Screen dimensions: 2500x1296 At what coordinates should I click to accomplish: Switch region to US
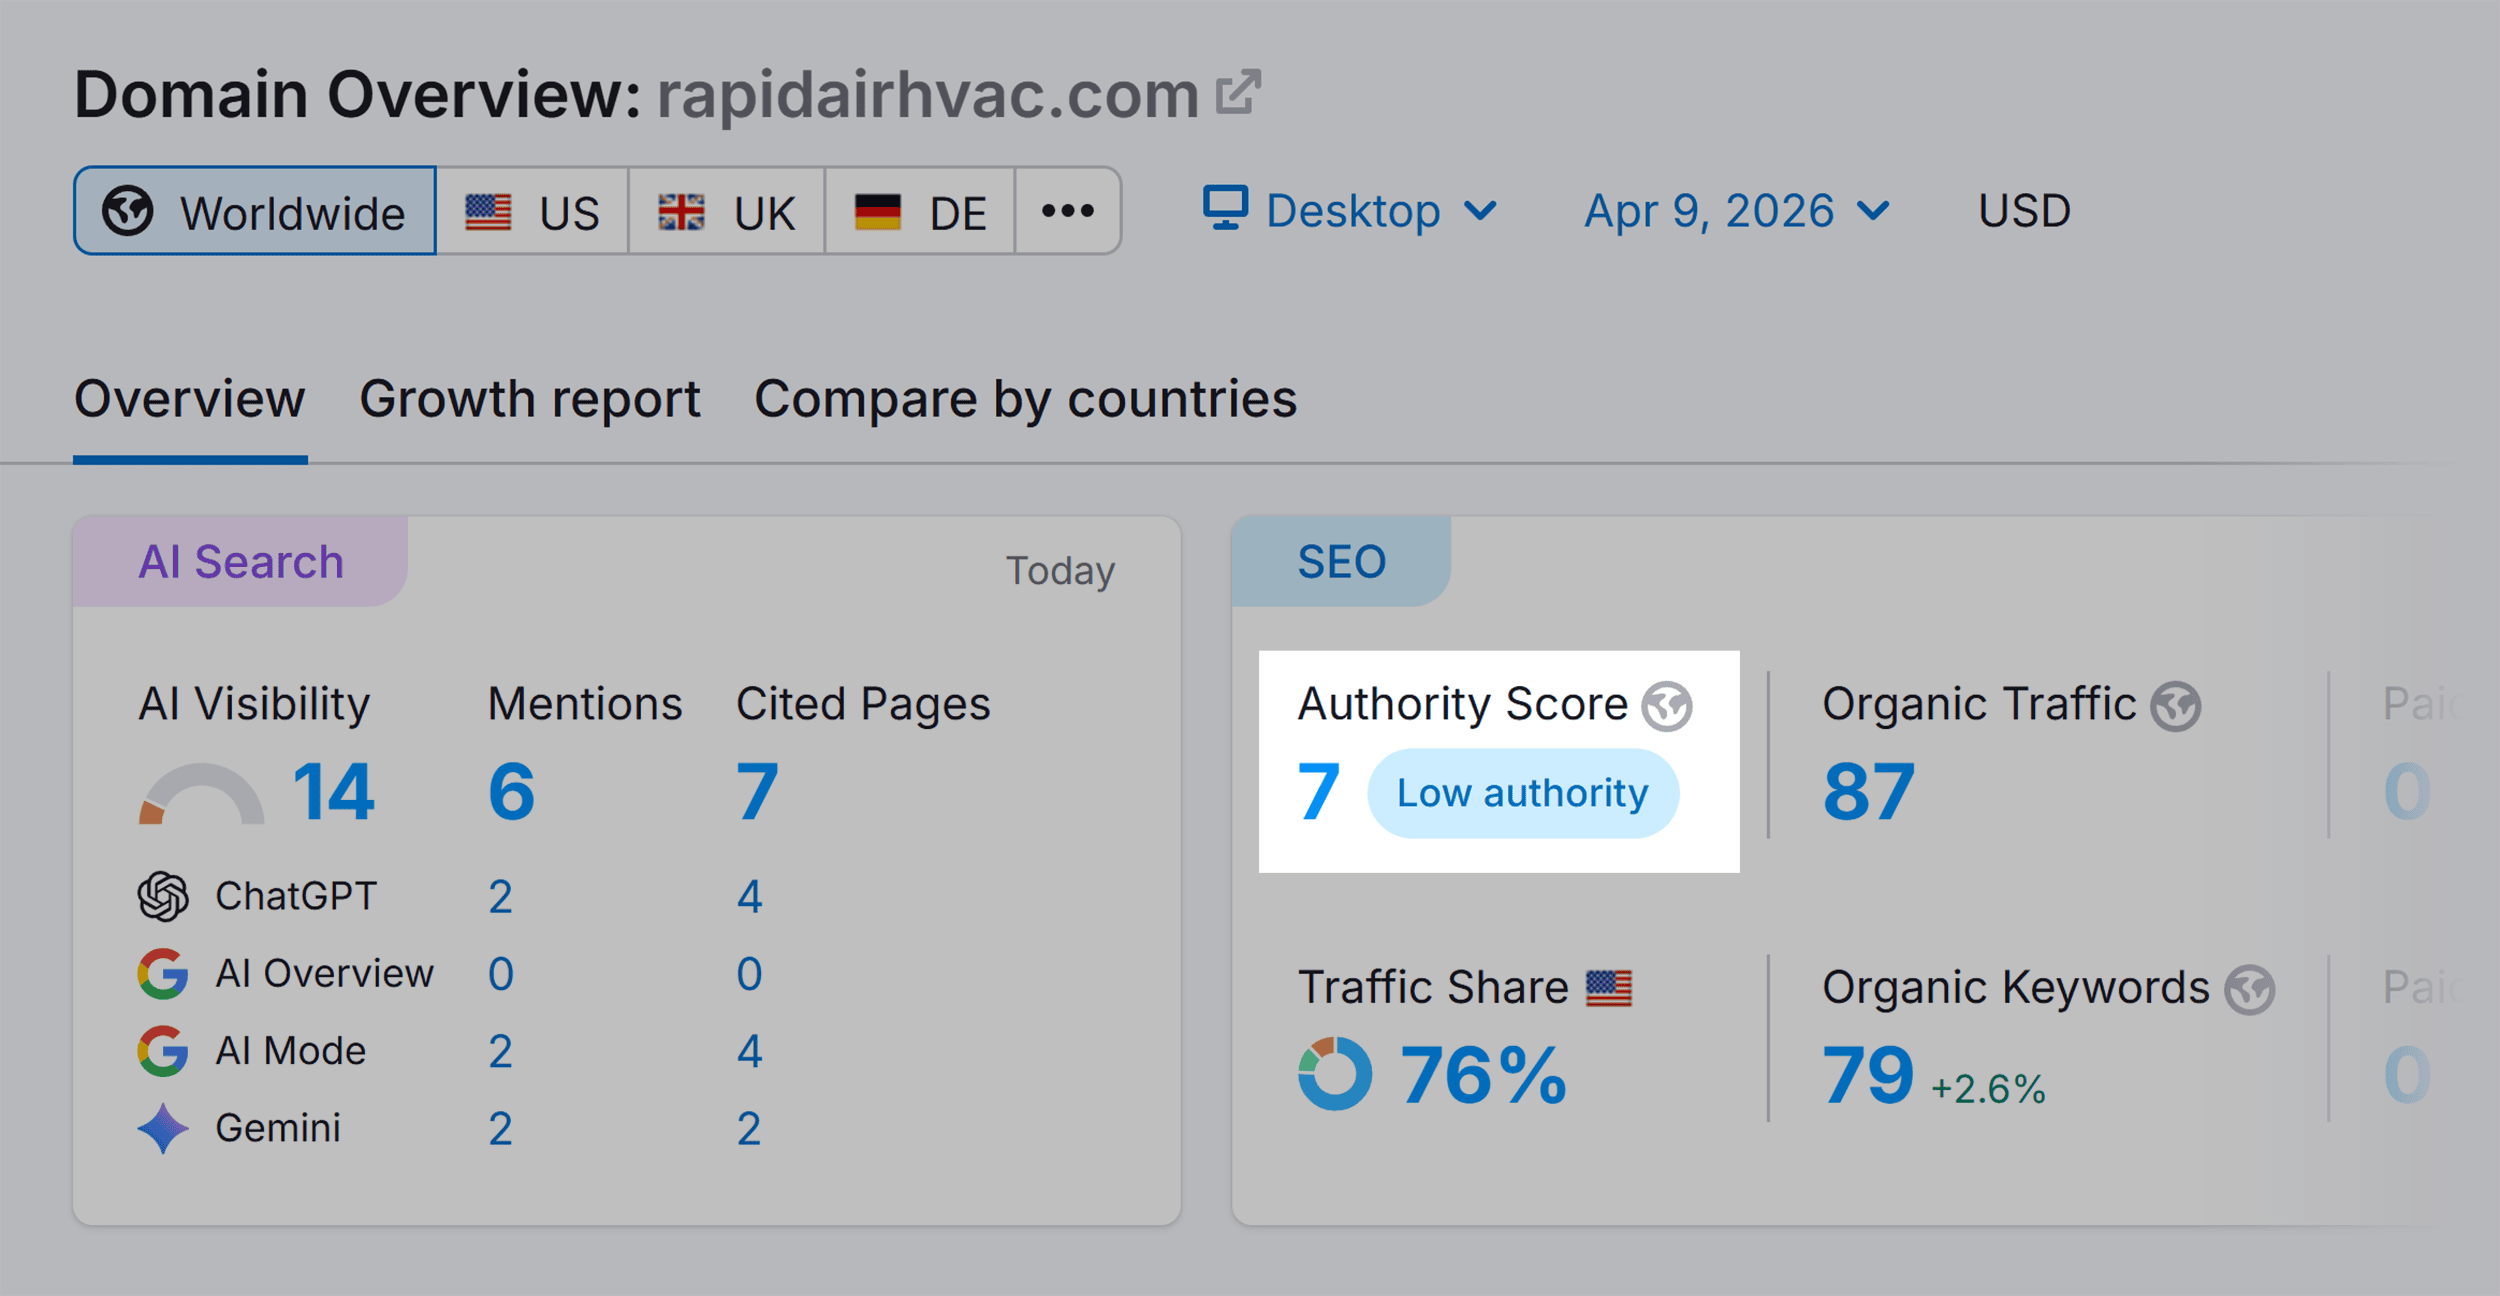[x=532, y=210]
